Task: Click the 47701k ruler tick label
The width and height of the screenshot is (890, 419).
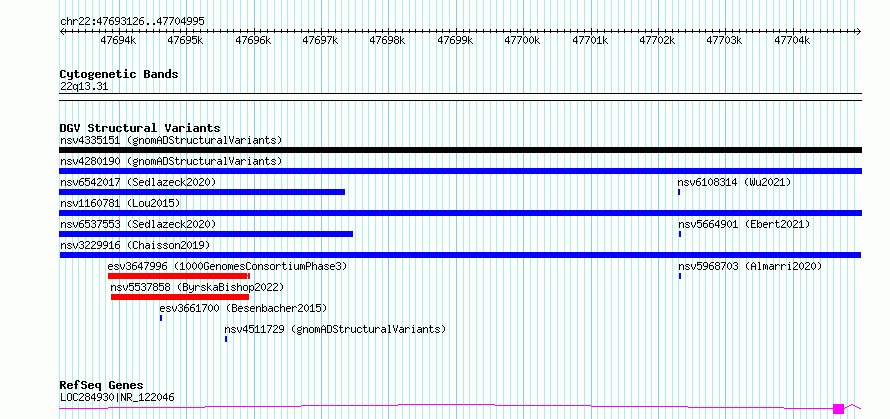Action: [590, 41]
